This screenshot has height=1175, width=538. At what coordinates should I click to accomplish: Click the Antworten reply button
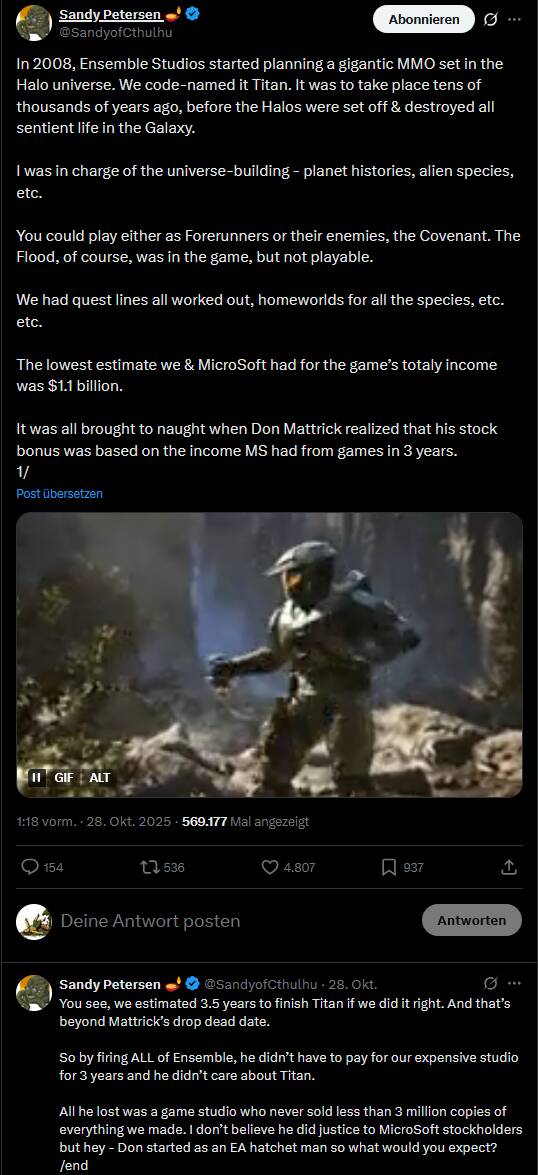pos(471,920)
